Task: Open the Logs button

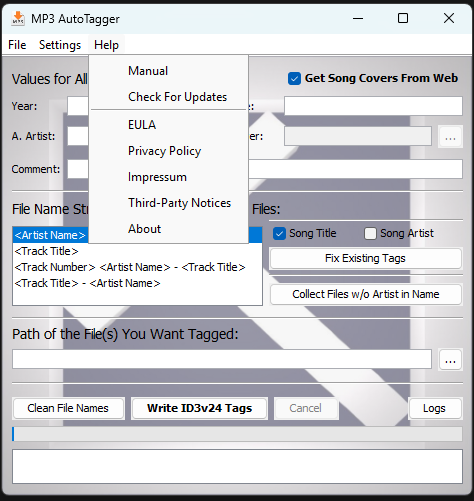Action: tap(435, 408)
